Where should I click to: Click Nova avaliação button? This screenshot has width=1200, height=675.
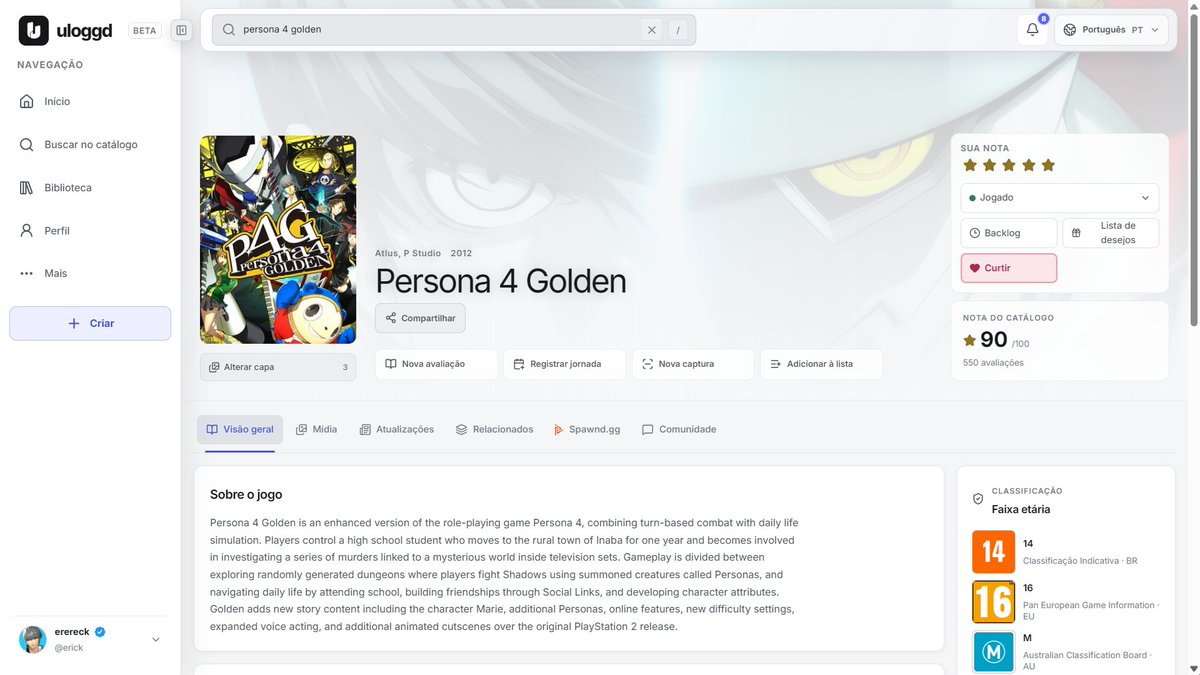click(x=436, y=364)
